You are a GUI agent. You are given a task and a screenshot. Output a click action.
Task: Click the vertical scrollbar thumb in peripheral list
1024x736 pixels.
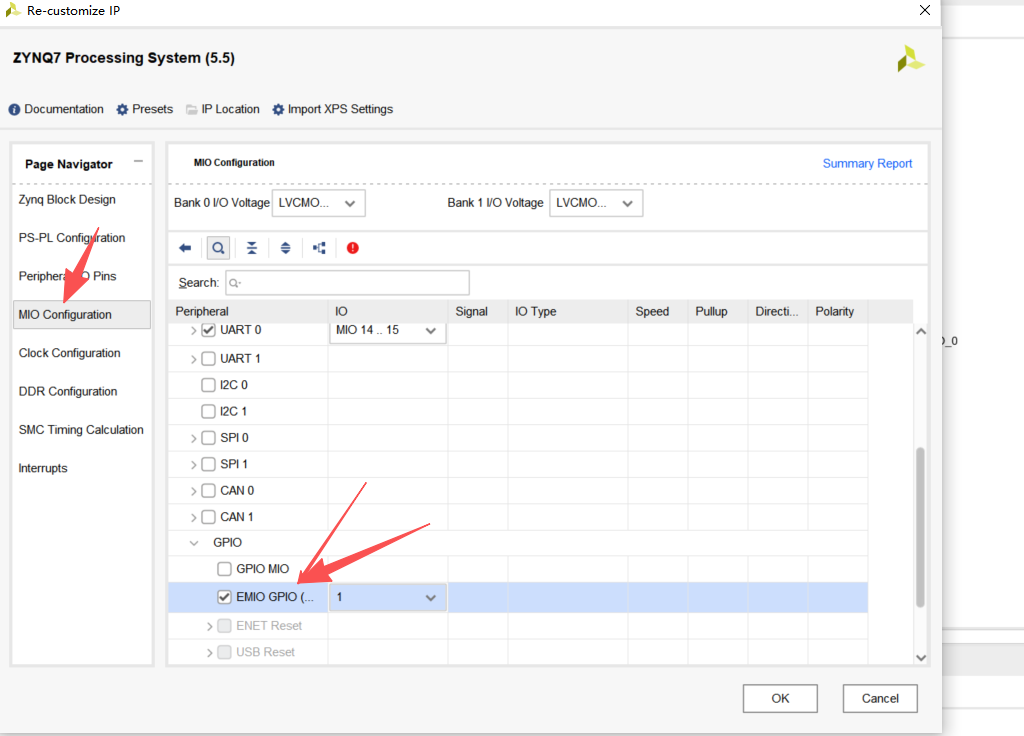920,528
